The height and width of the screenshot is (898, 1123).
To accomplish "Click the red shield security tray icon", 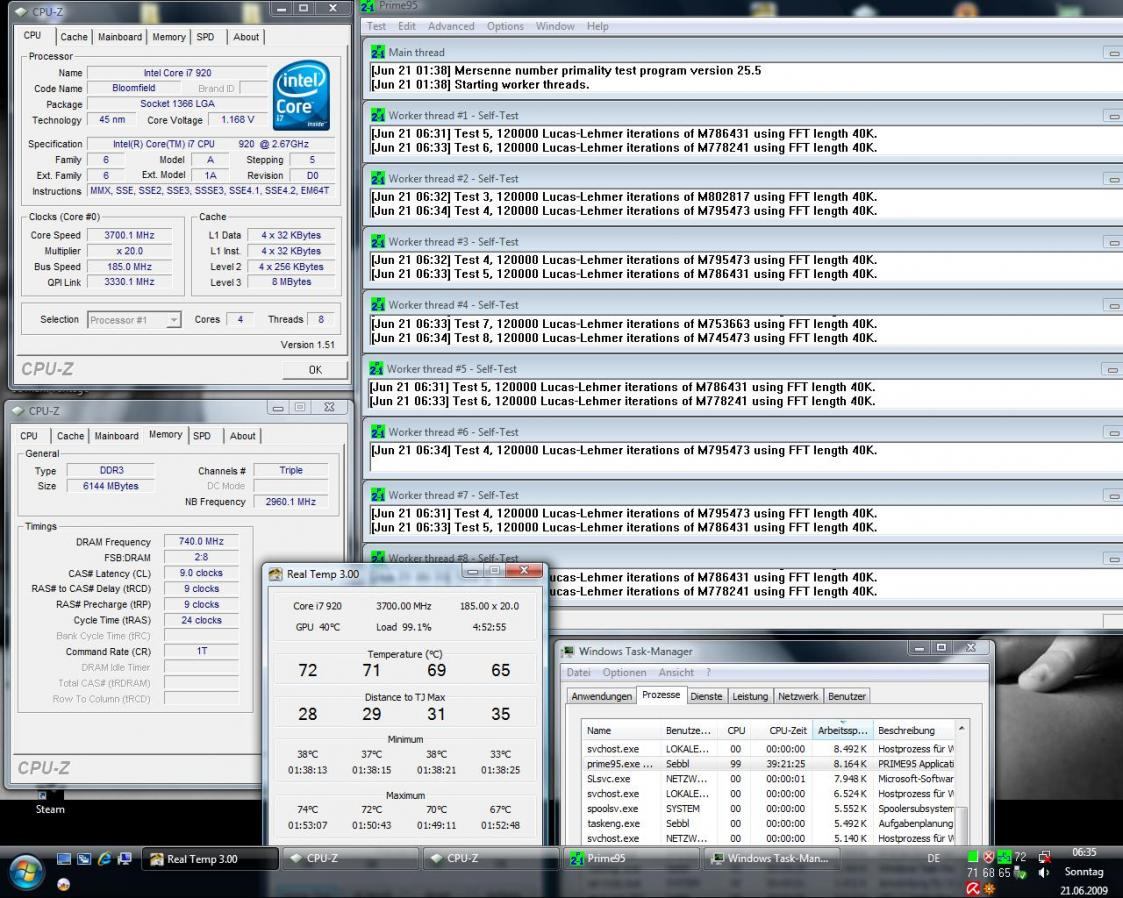I will point(988,856).
